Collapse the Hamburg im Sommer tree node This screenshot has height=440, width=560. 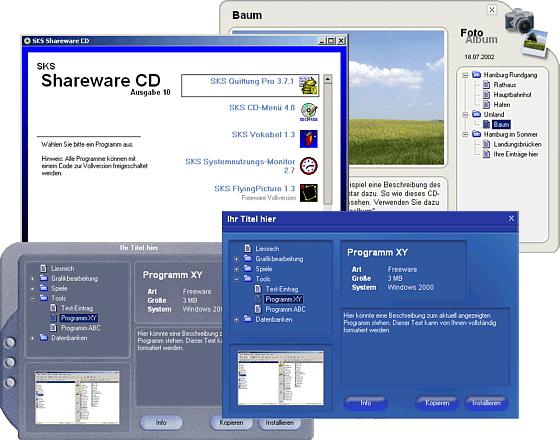(465, 135)
